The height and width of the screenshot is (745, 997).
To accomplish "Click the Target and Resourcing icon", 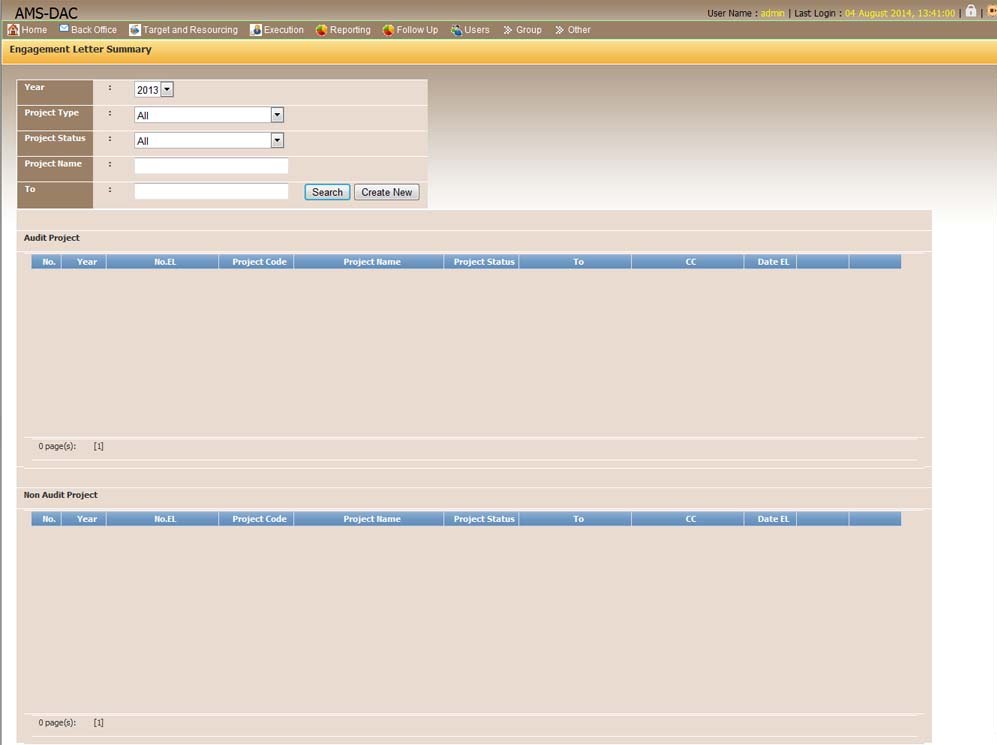I will tap(135, 30).
